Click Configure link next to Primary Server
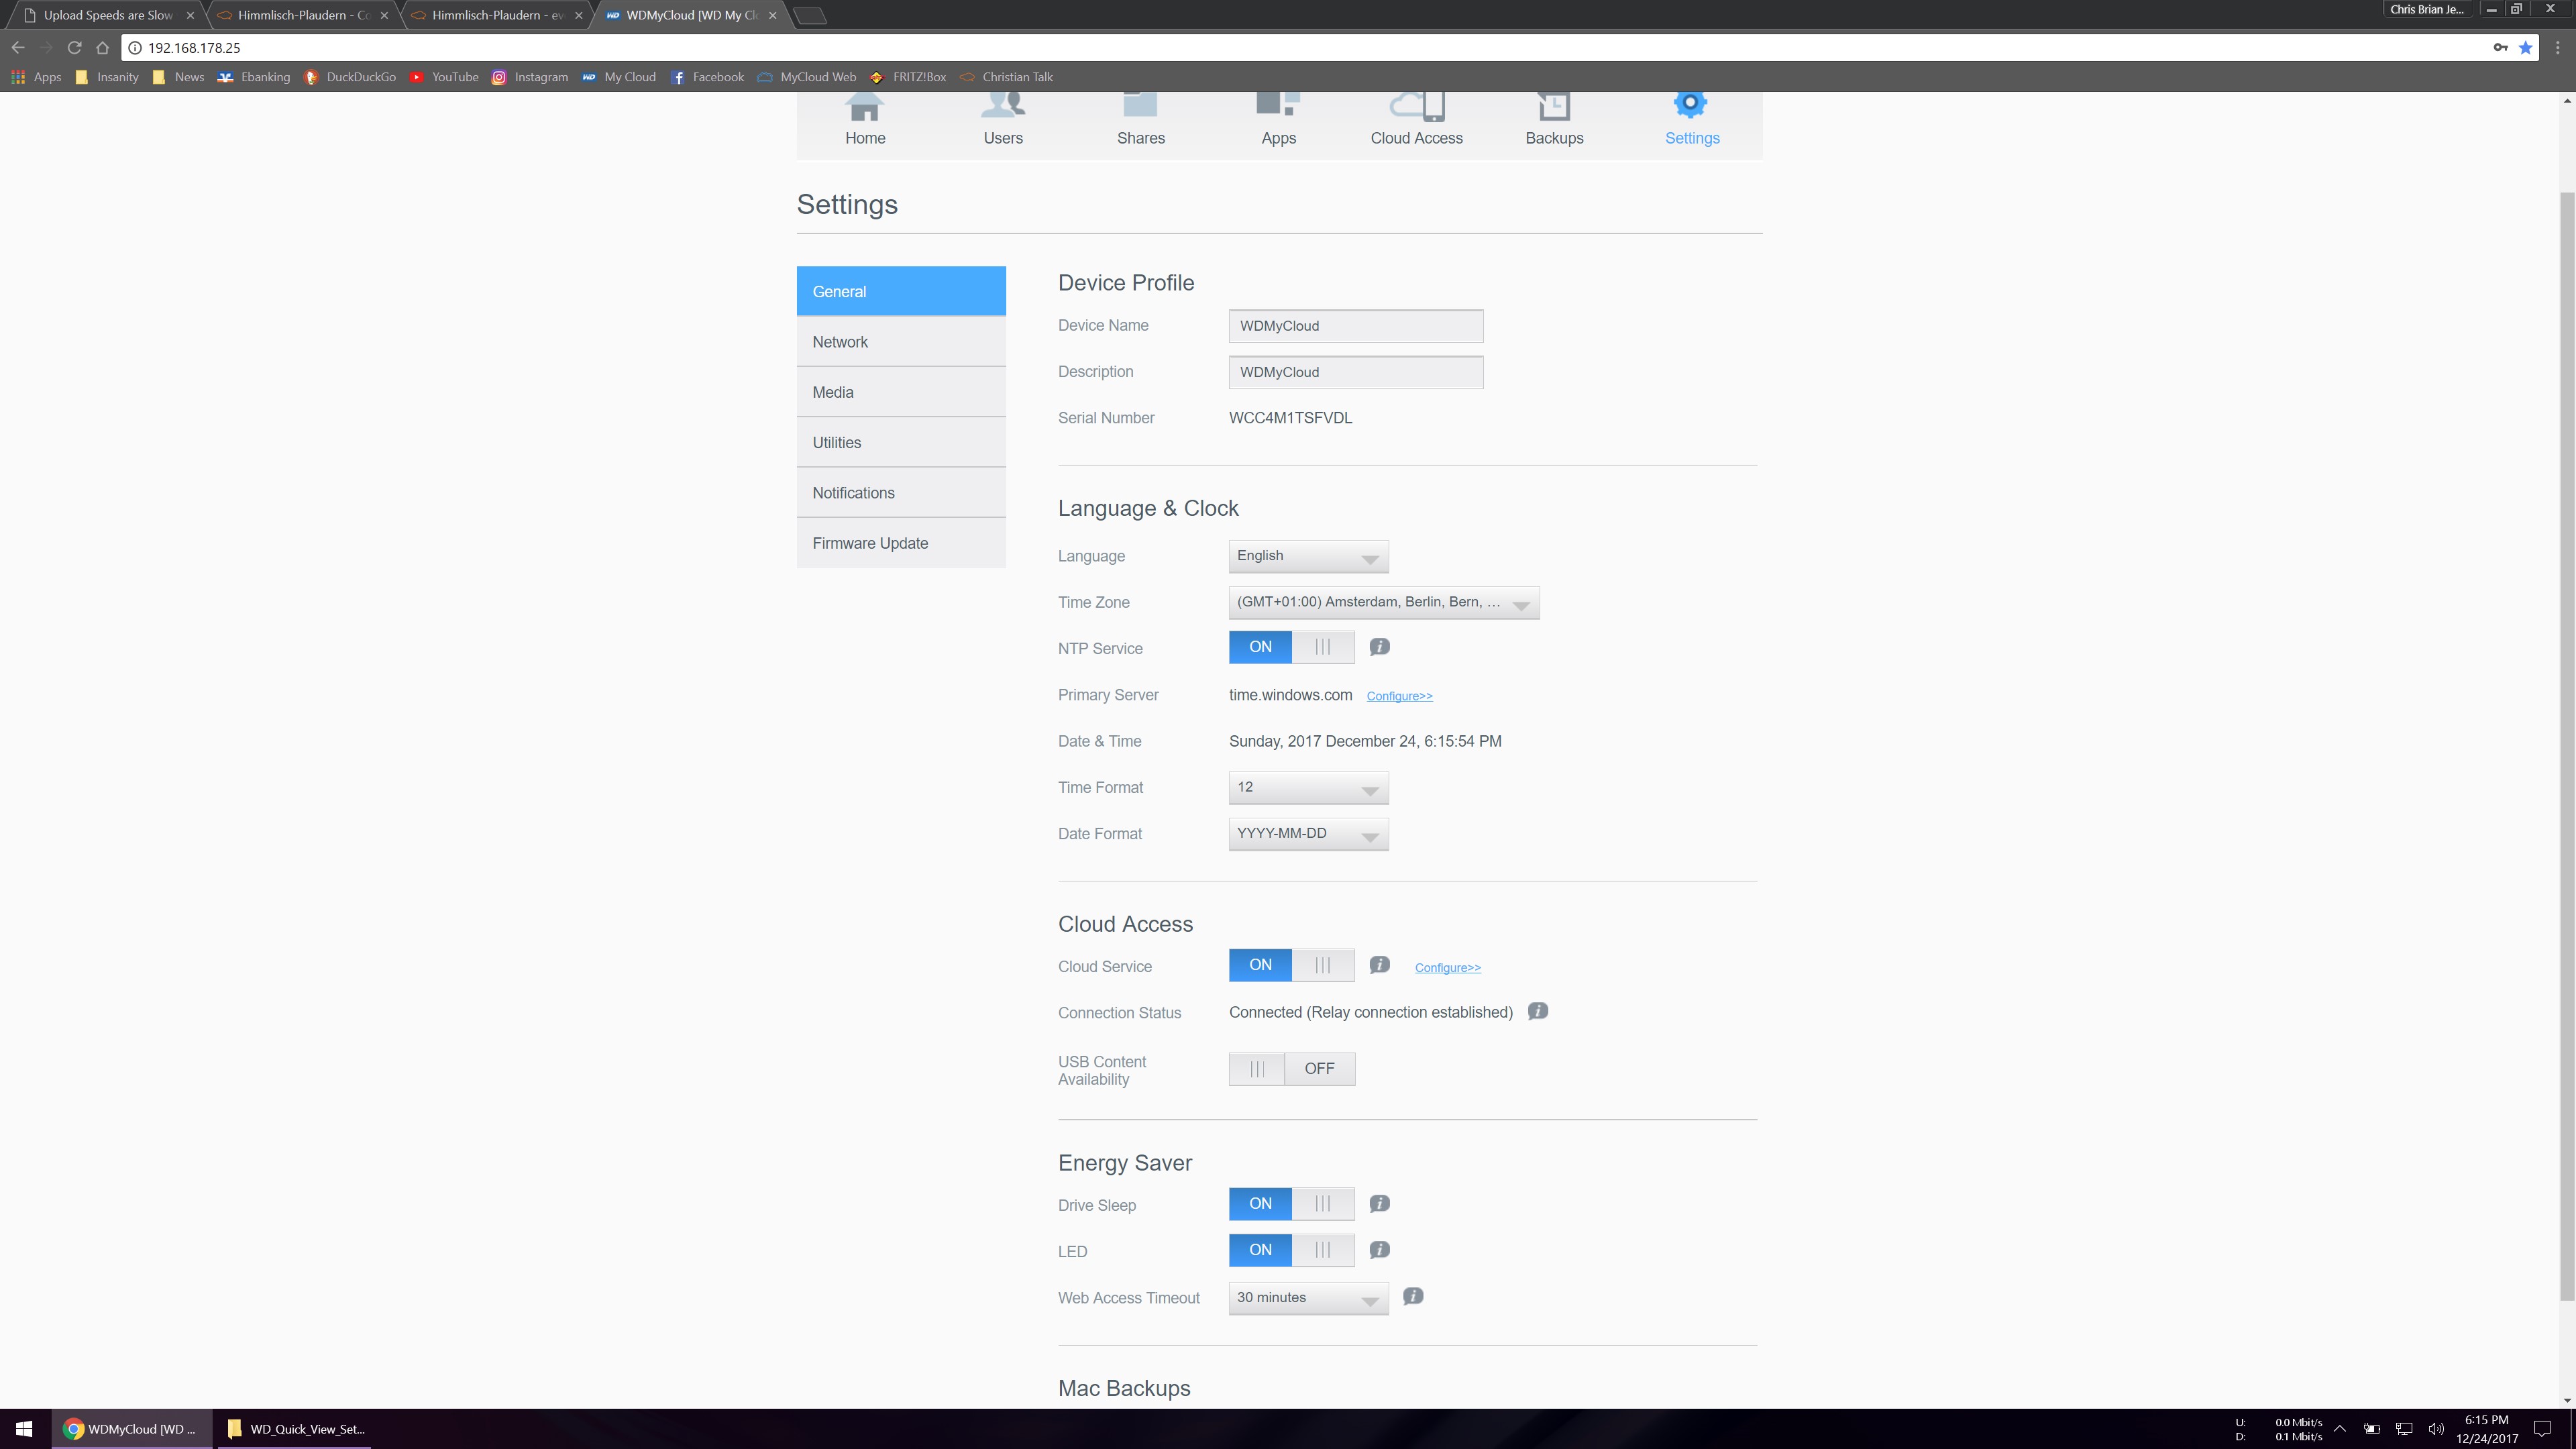 [1399, 696]
